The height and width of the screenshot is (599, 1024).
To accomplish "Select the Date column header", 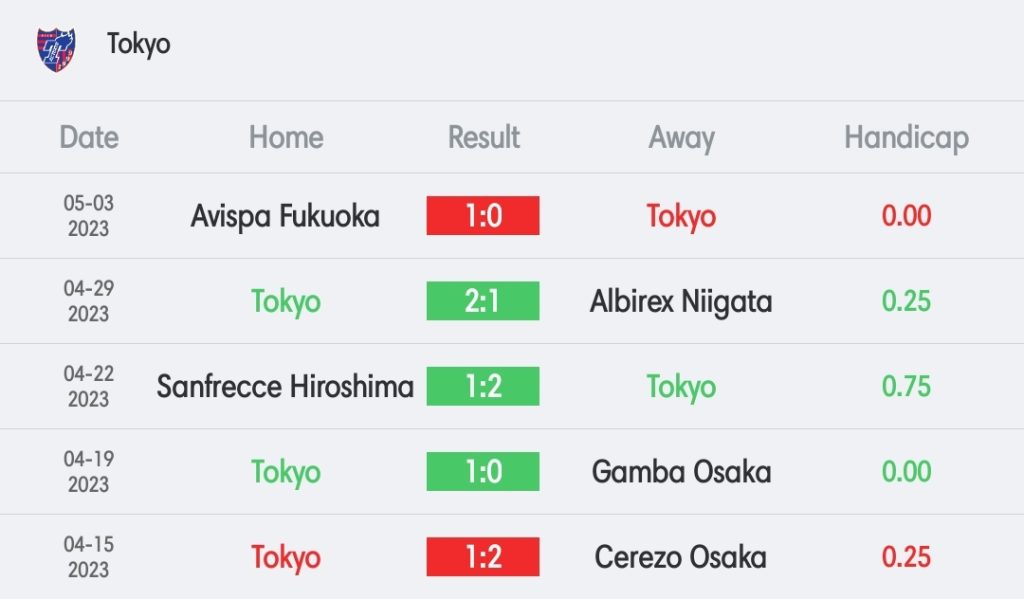I will click(x=89, y=137).
